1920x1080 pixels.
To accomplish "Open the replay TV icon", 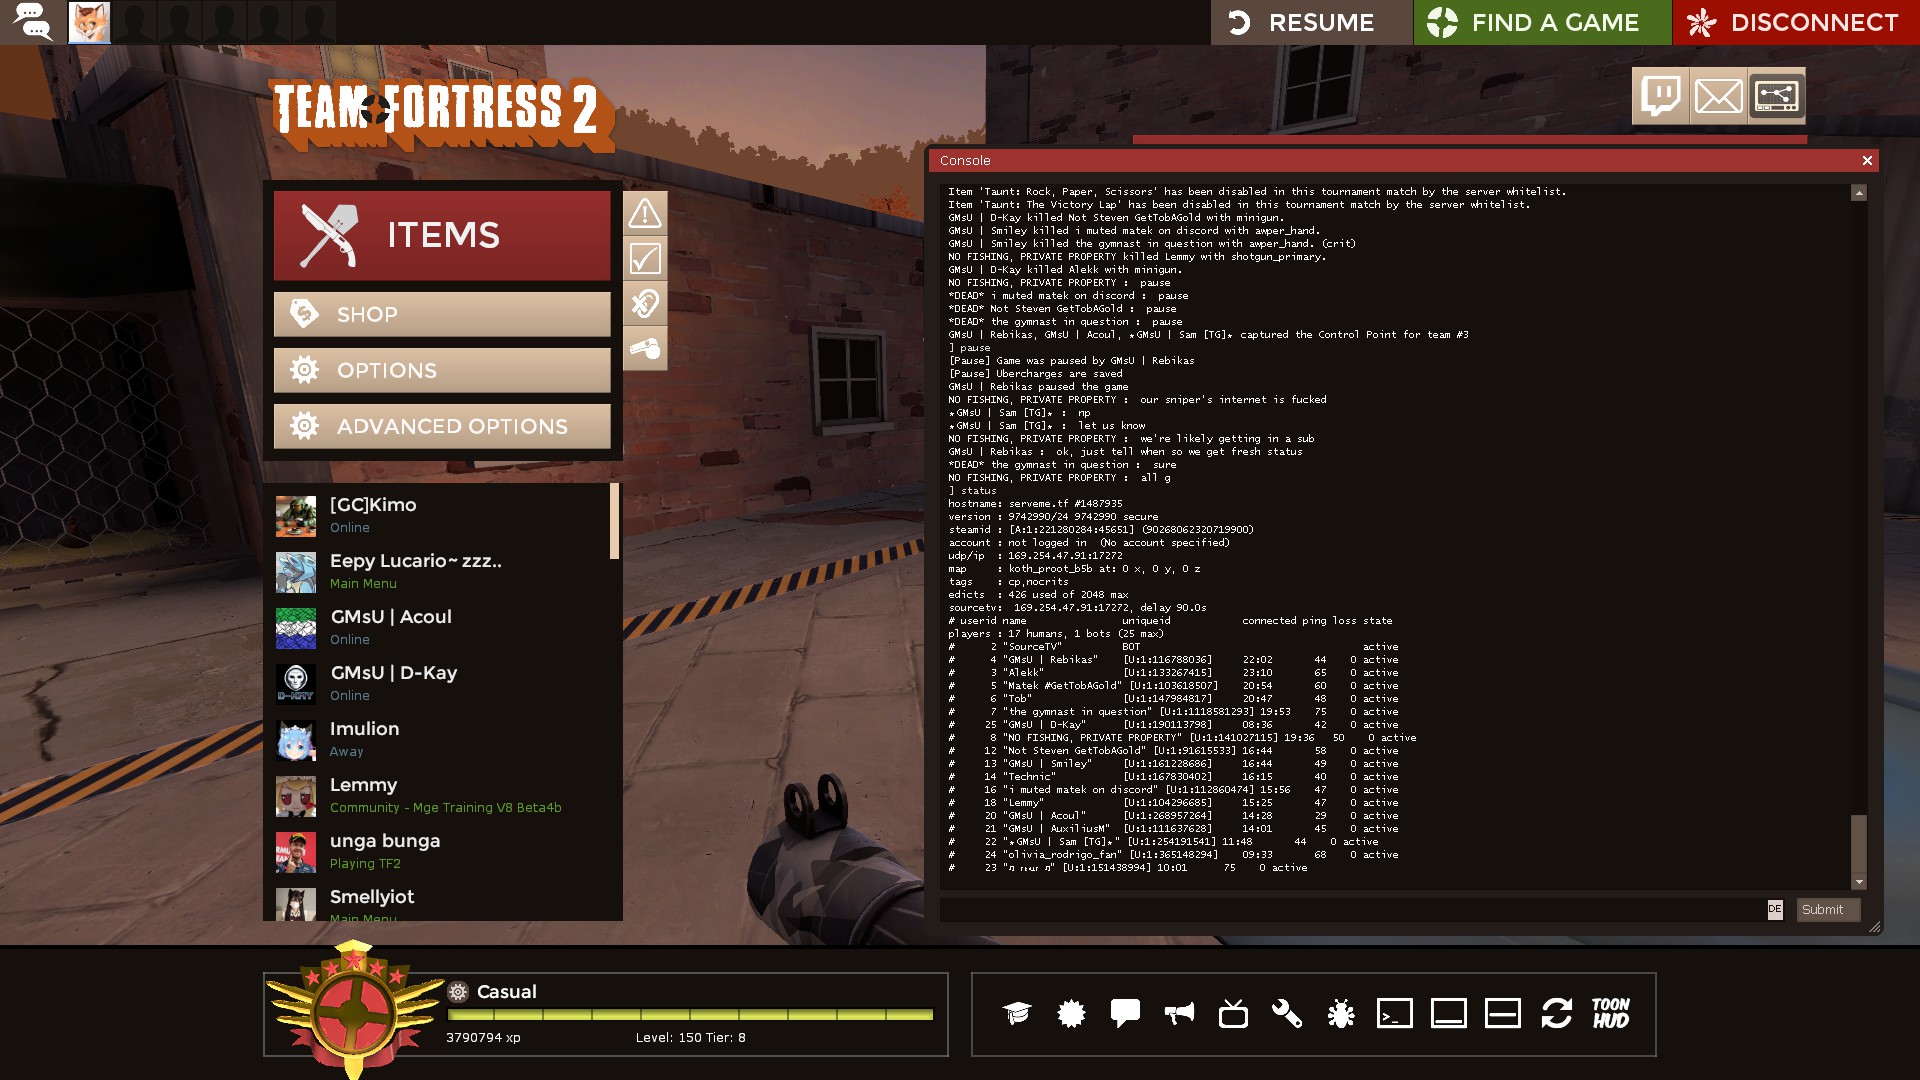I will (x=1233, y=1014).
